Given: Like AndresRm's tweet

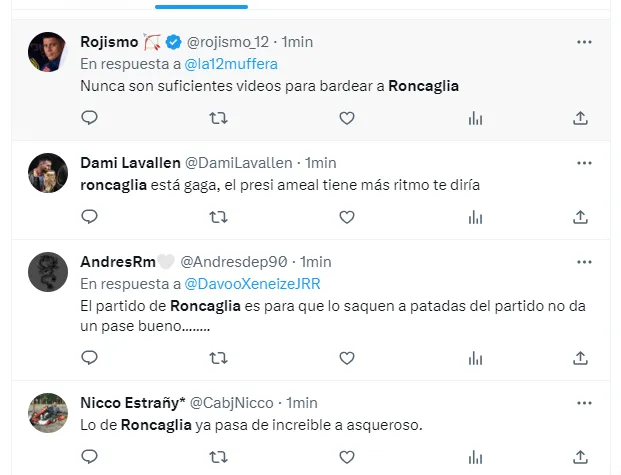Looking at the screenshot, I should (x=346, y=356).
